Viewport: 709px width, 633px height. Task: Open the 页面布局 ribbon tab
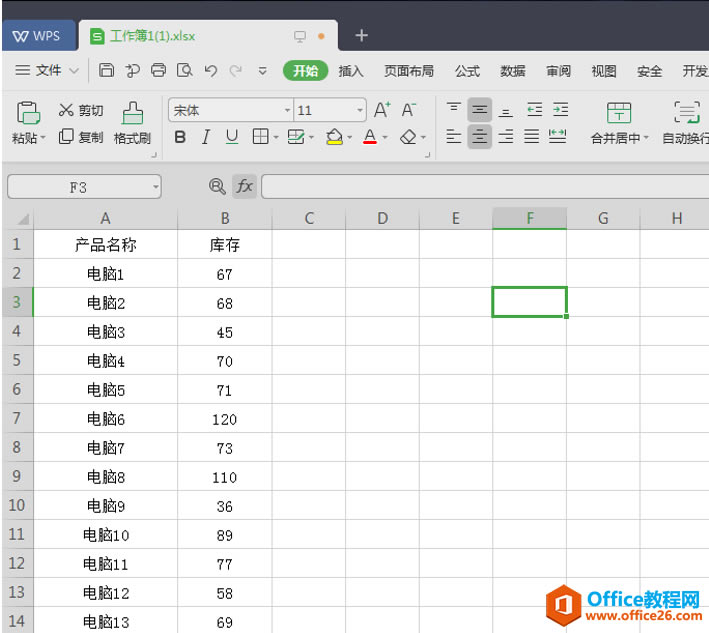click(x=409, y=71)
